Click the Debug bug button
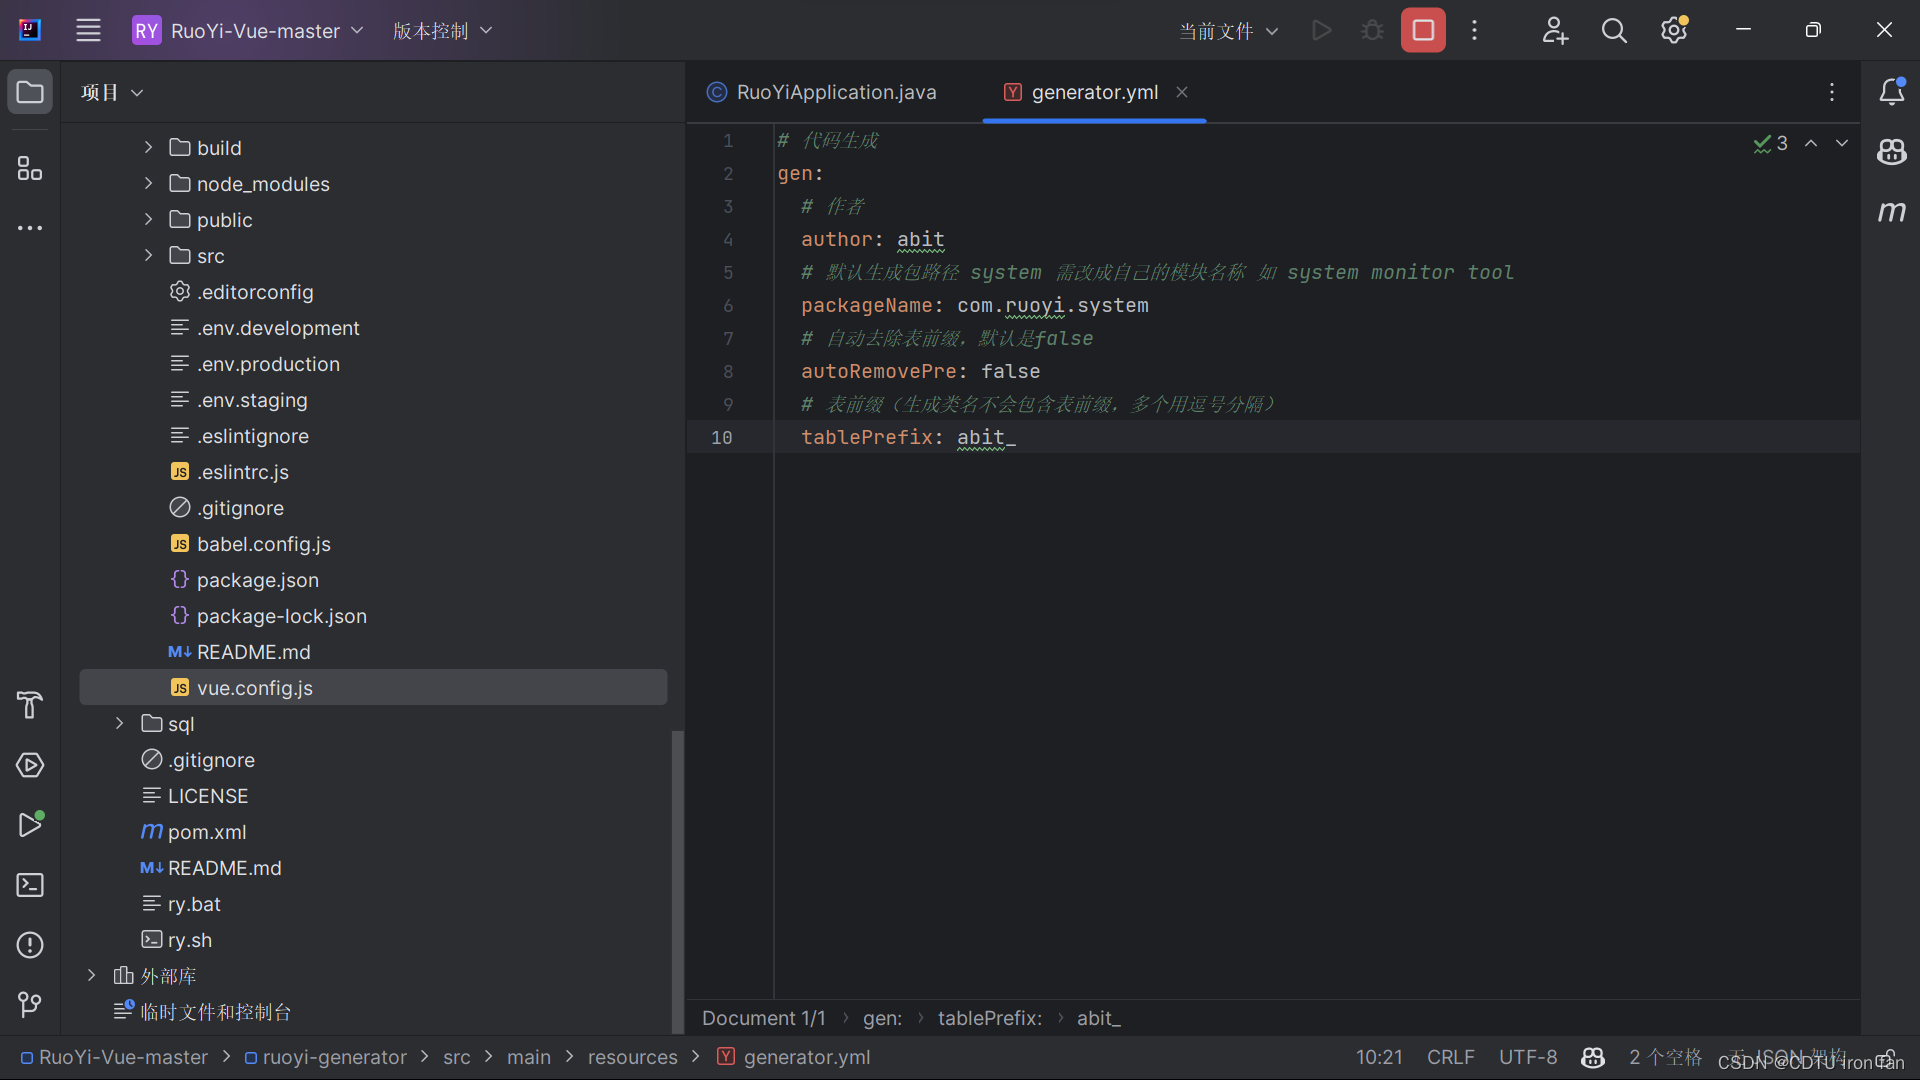The width and height of the screenshot is (1920, 1080). tap(1372, 30)
